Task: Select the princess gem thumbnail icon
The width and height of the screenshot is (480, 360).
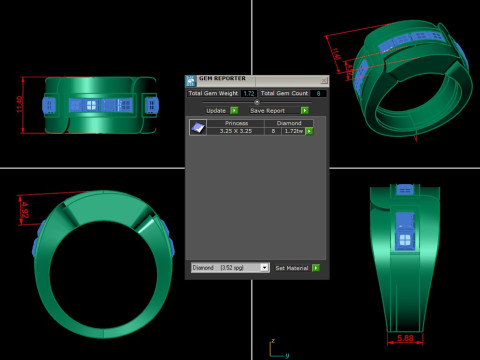Action: [x=198, y=127]
